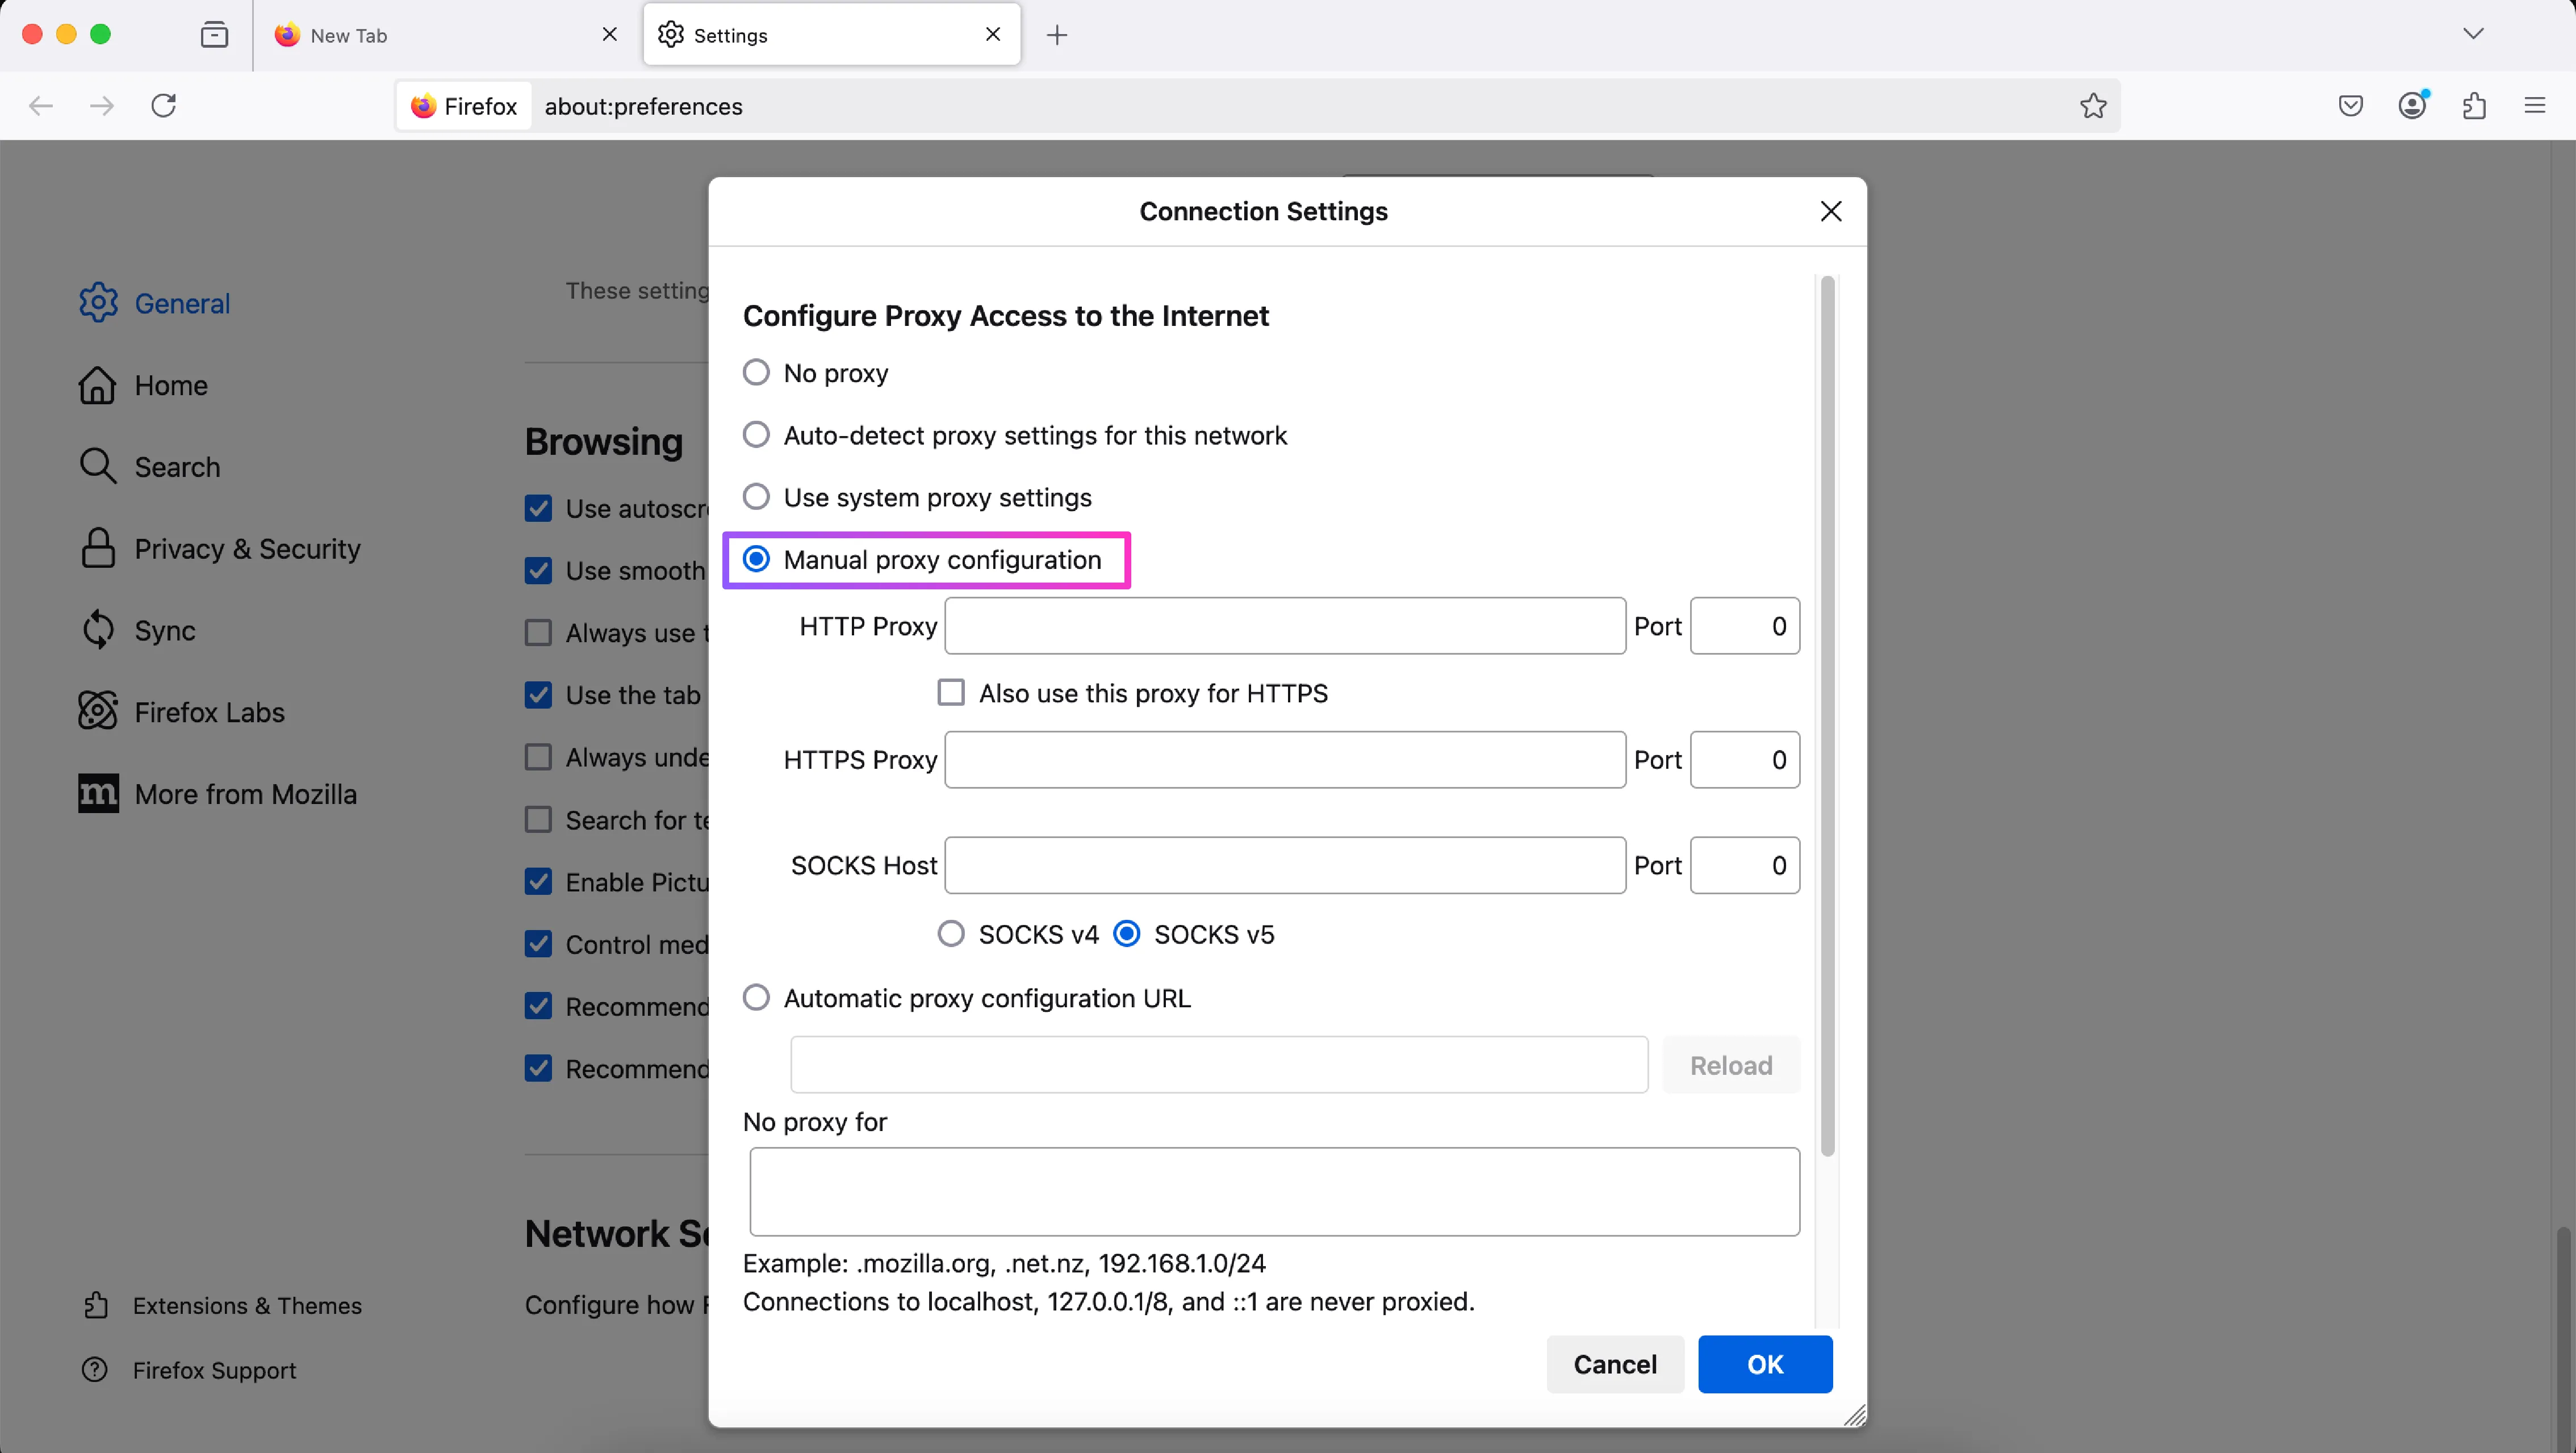This screenshot has width=2576, height=1453.
Task: Choose Automatic proxy configuration URL option
Action: coord(756,998)
